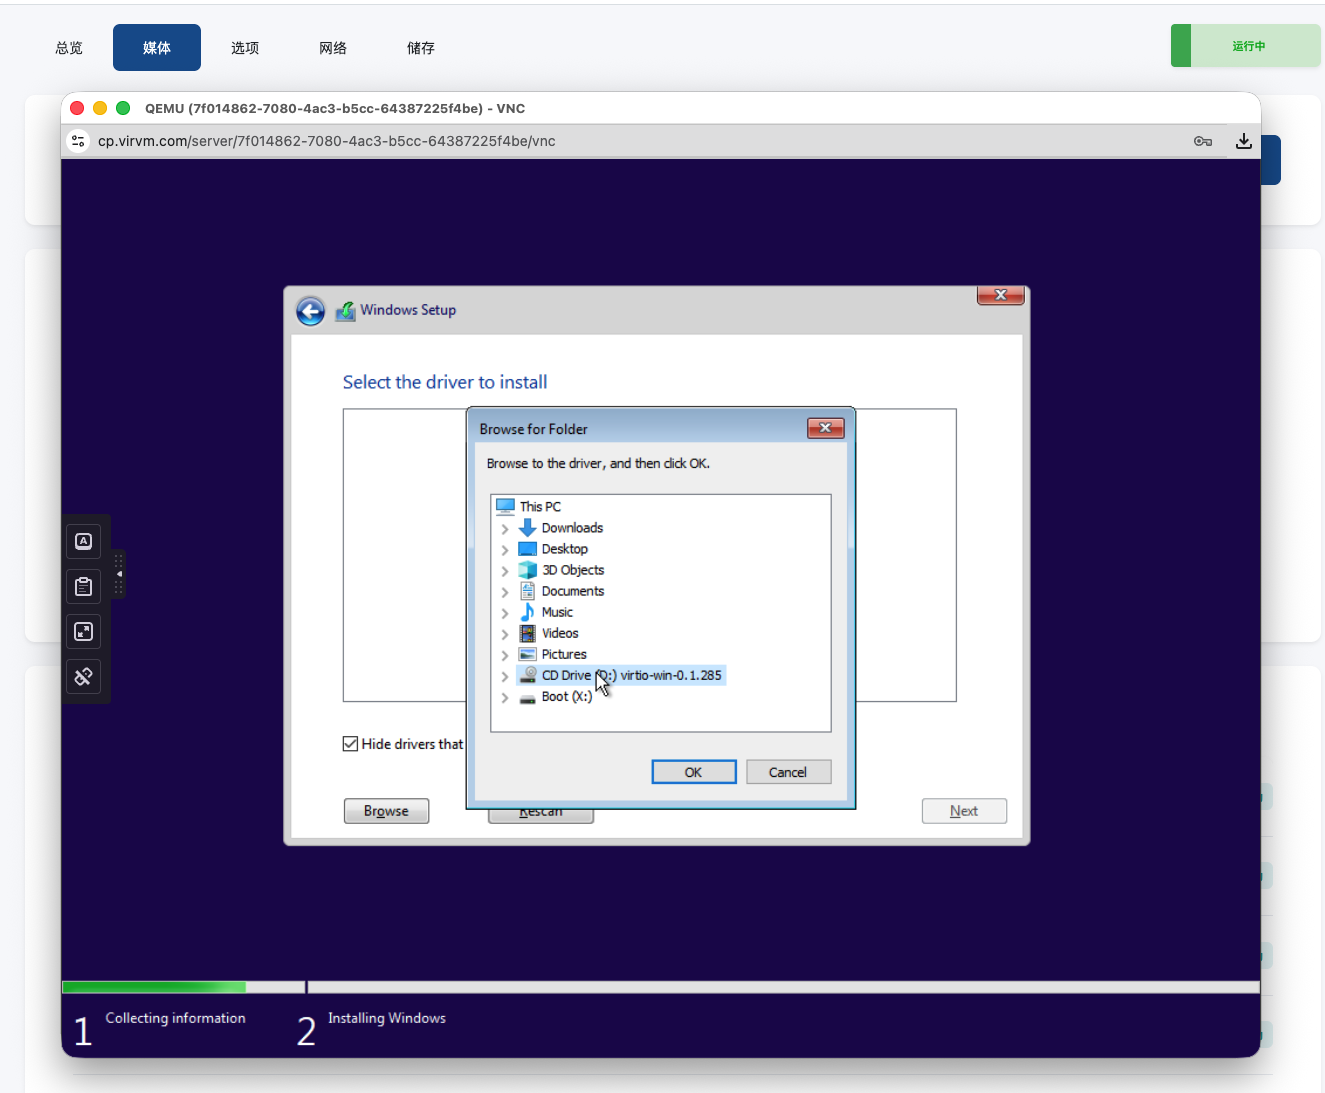This screenshot has width=1325, height=1093.
Task: Expand the Downloads folder node
Action: (505, 529)
